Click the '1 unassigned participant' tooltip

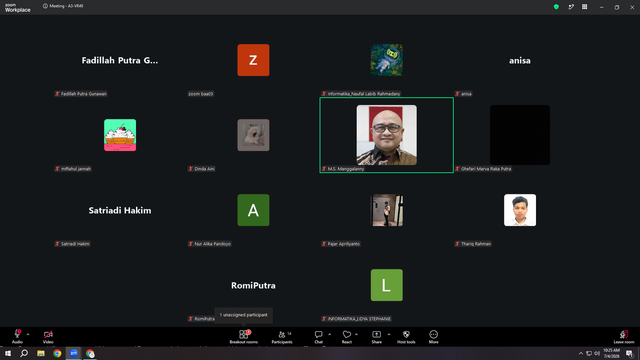pyautogui.click(x=244, y=315)
